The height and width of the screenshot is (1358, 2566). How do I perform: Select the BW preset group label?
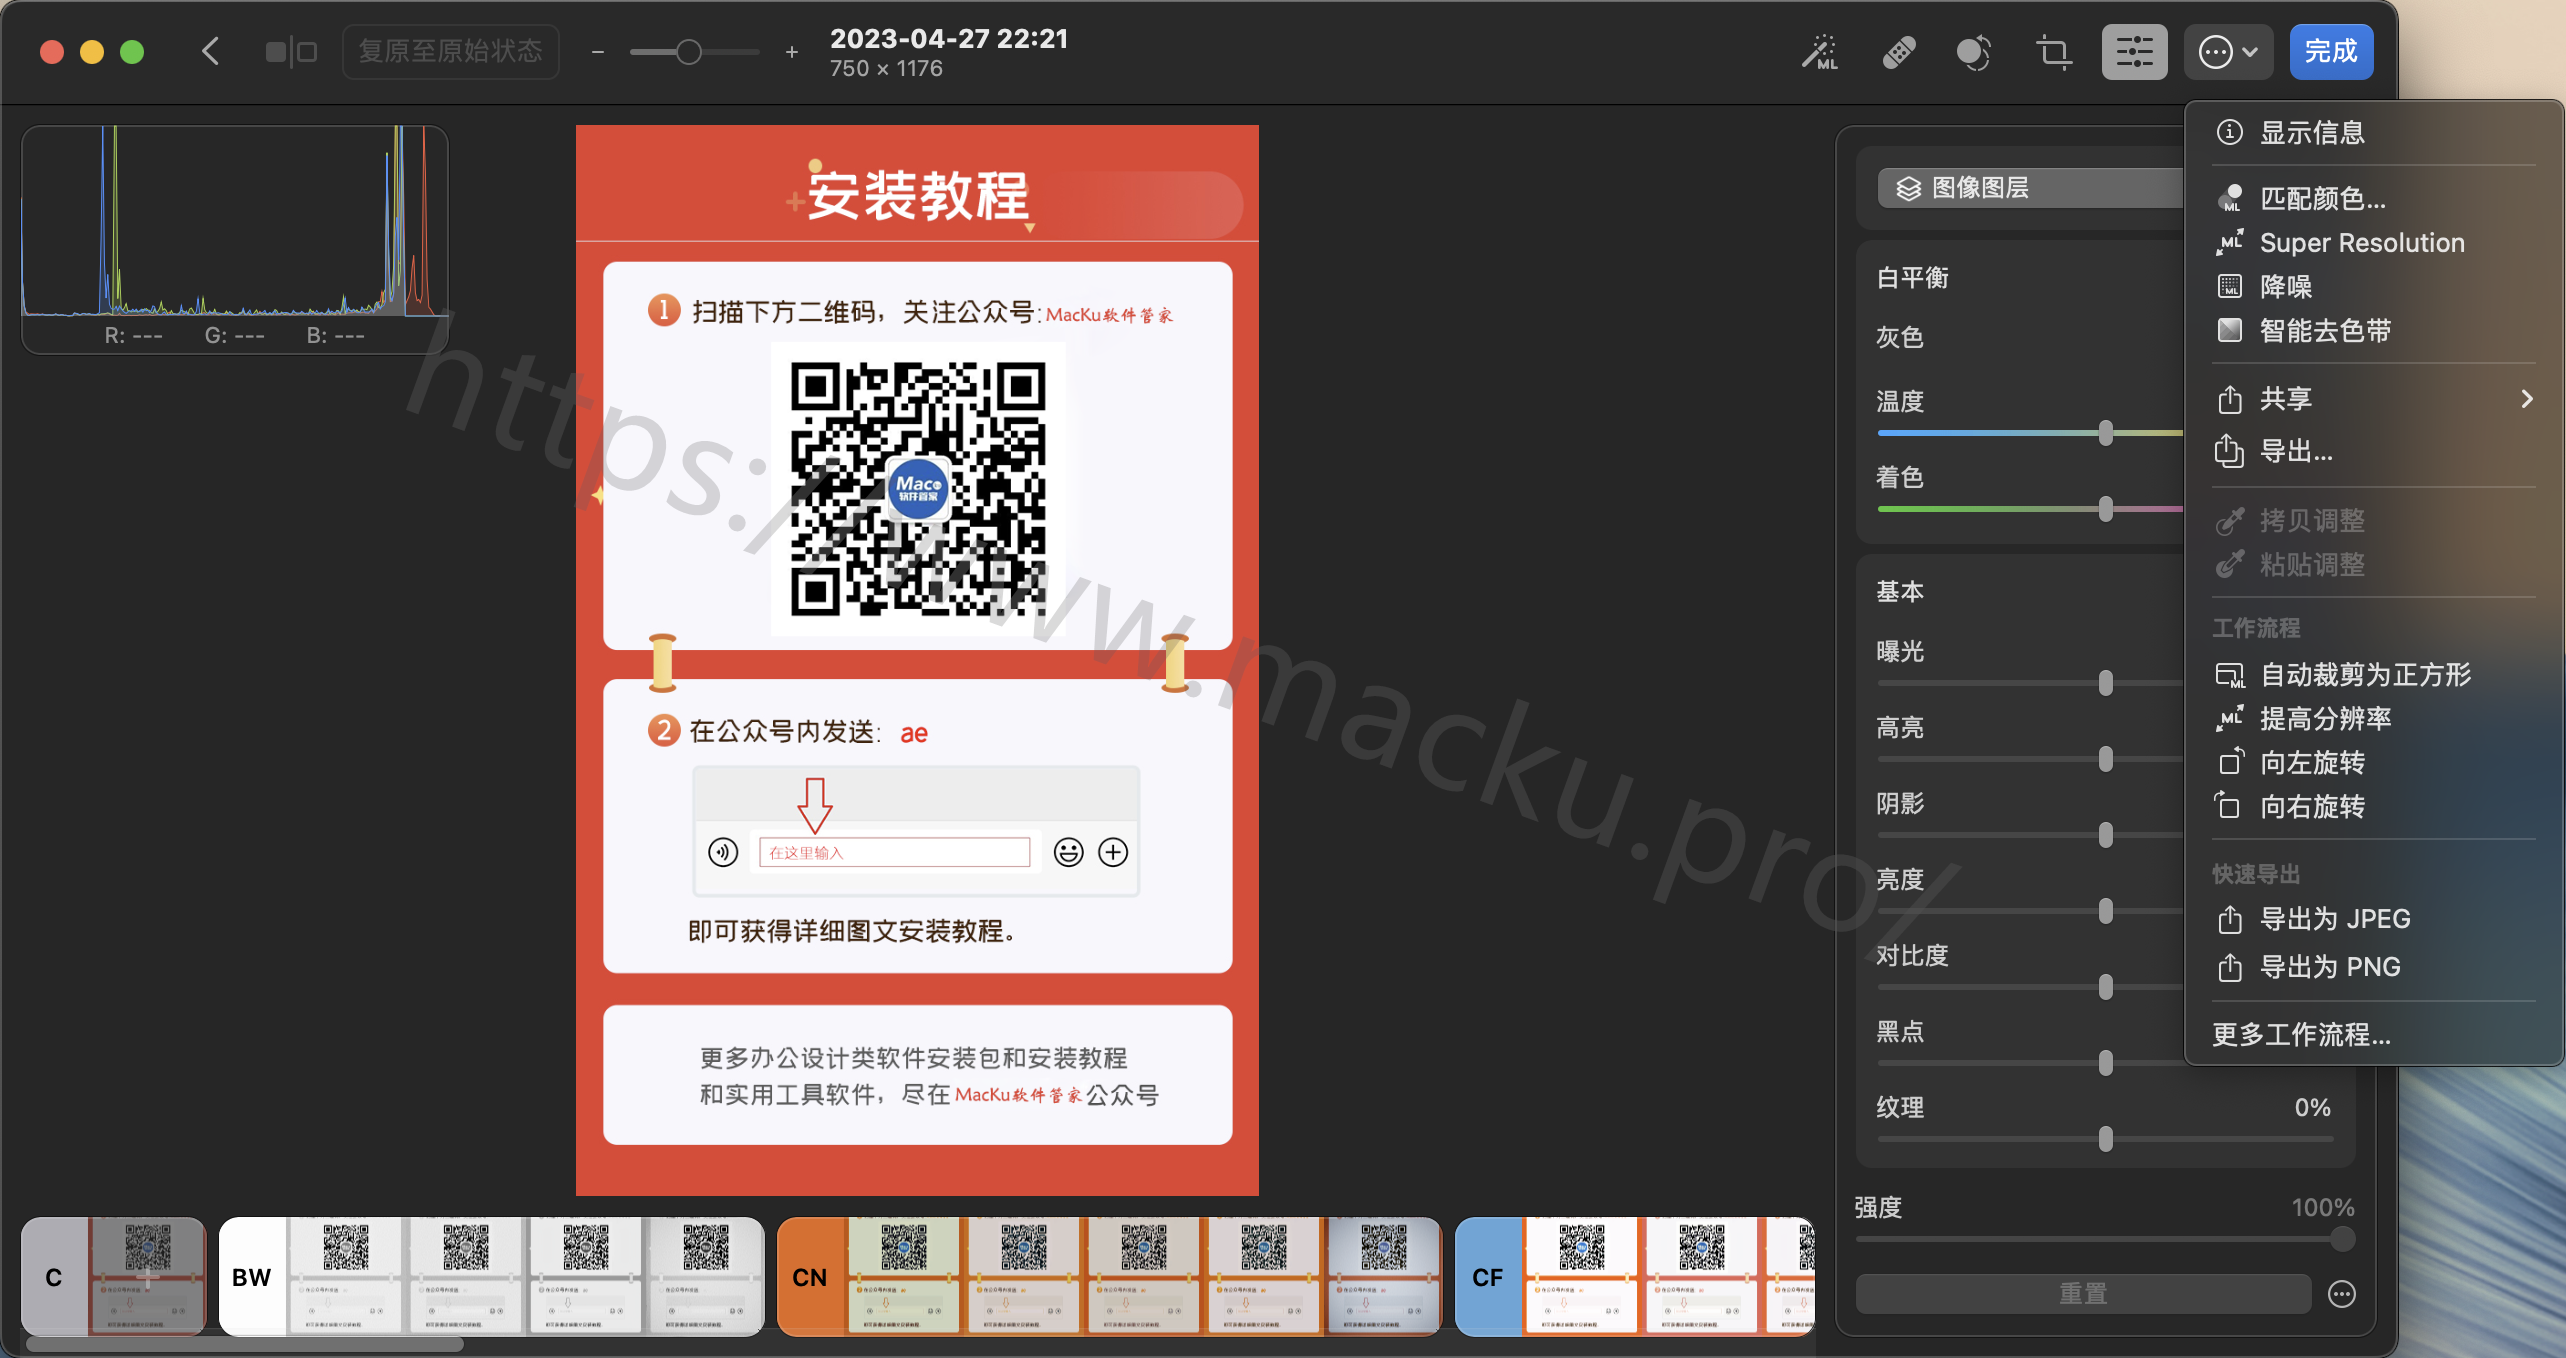[x=252, y=1277]
